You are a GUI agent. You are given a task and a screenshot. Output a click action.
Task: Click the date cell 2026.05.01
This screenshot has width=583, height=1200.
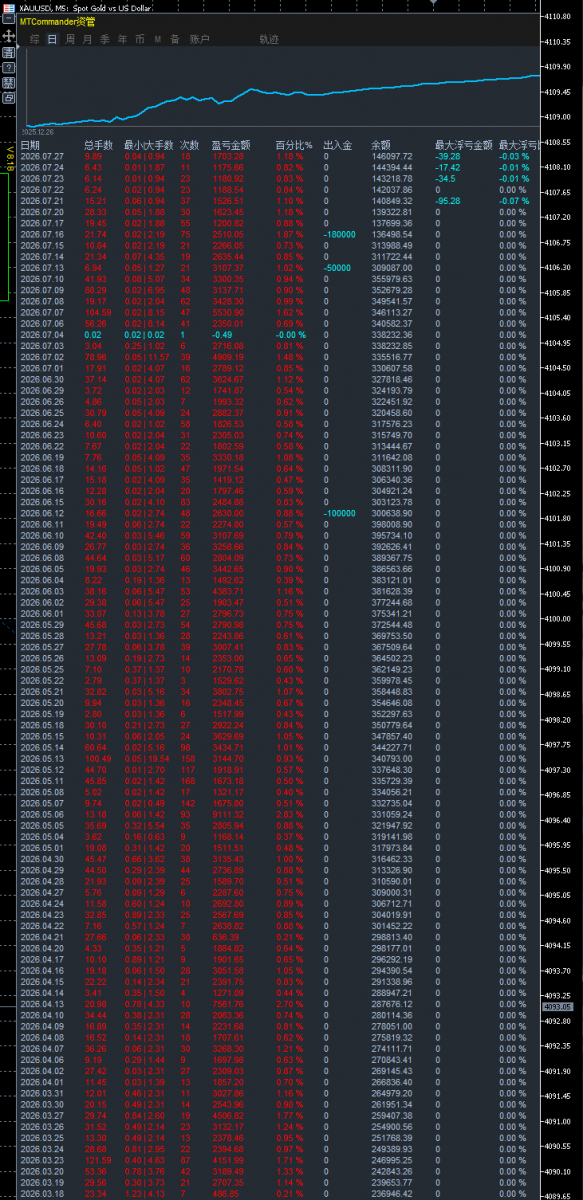point(42,847)
